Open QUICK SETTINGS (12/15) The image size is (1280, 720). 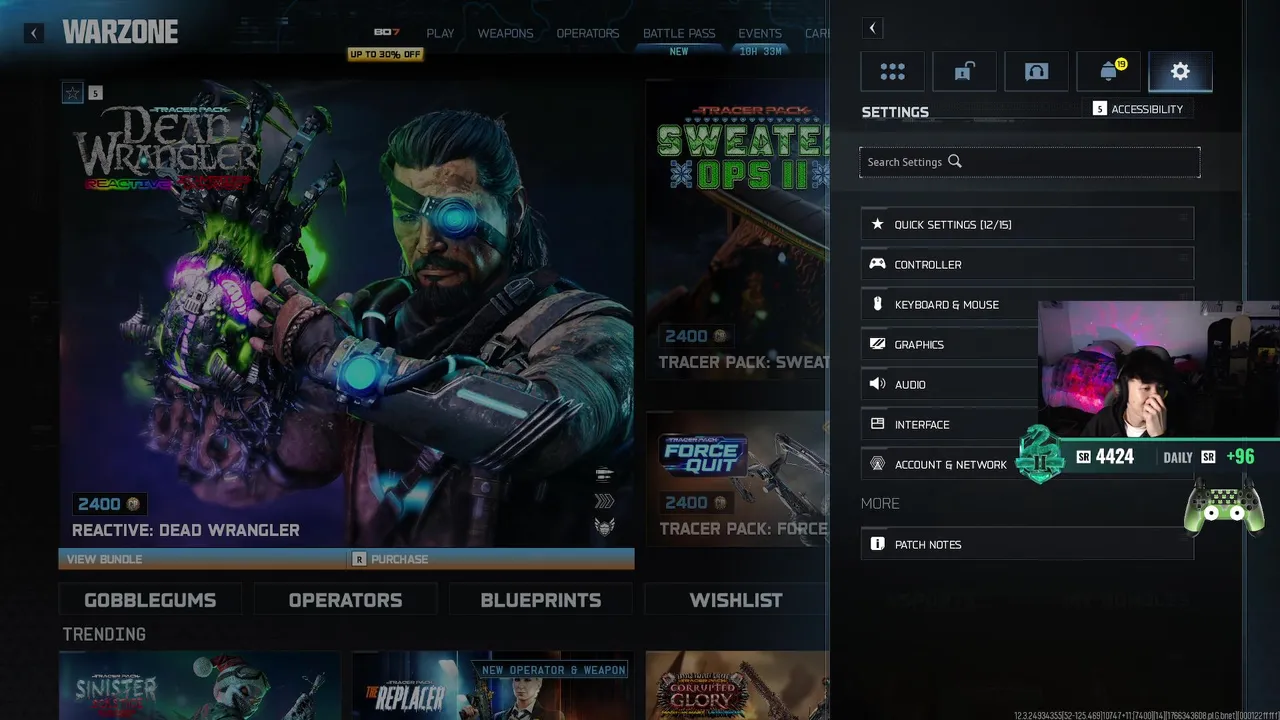pos(1027,224)
